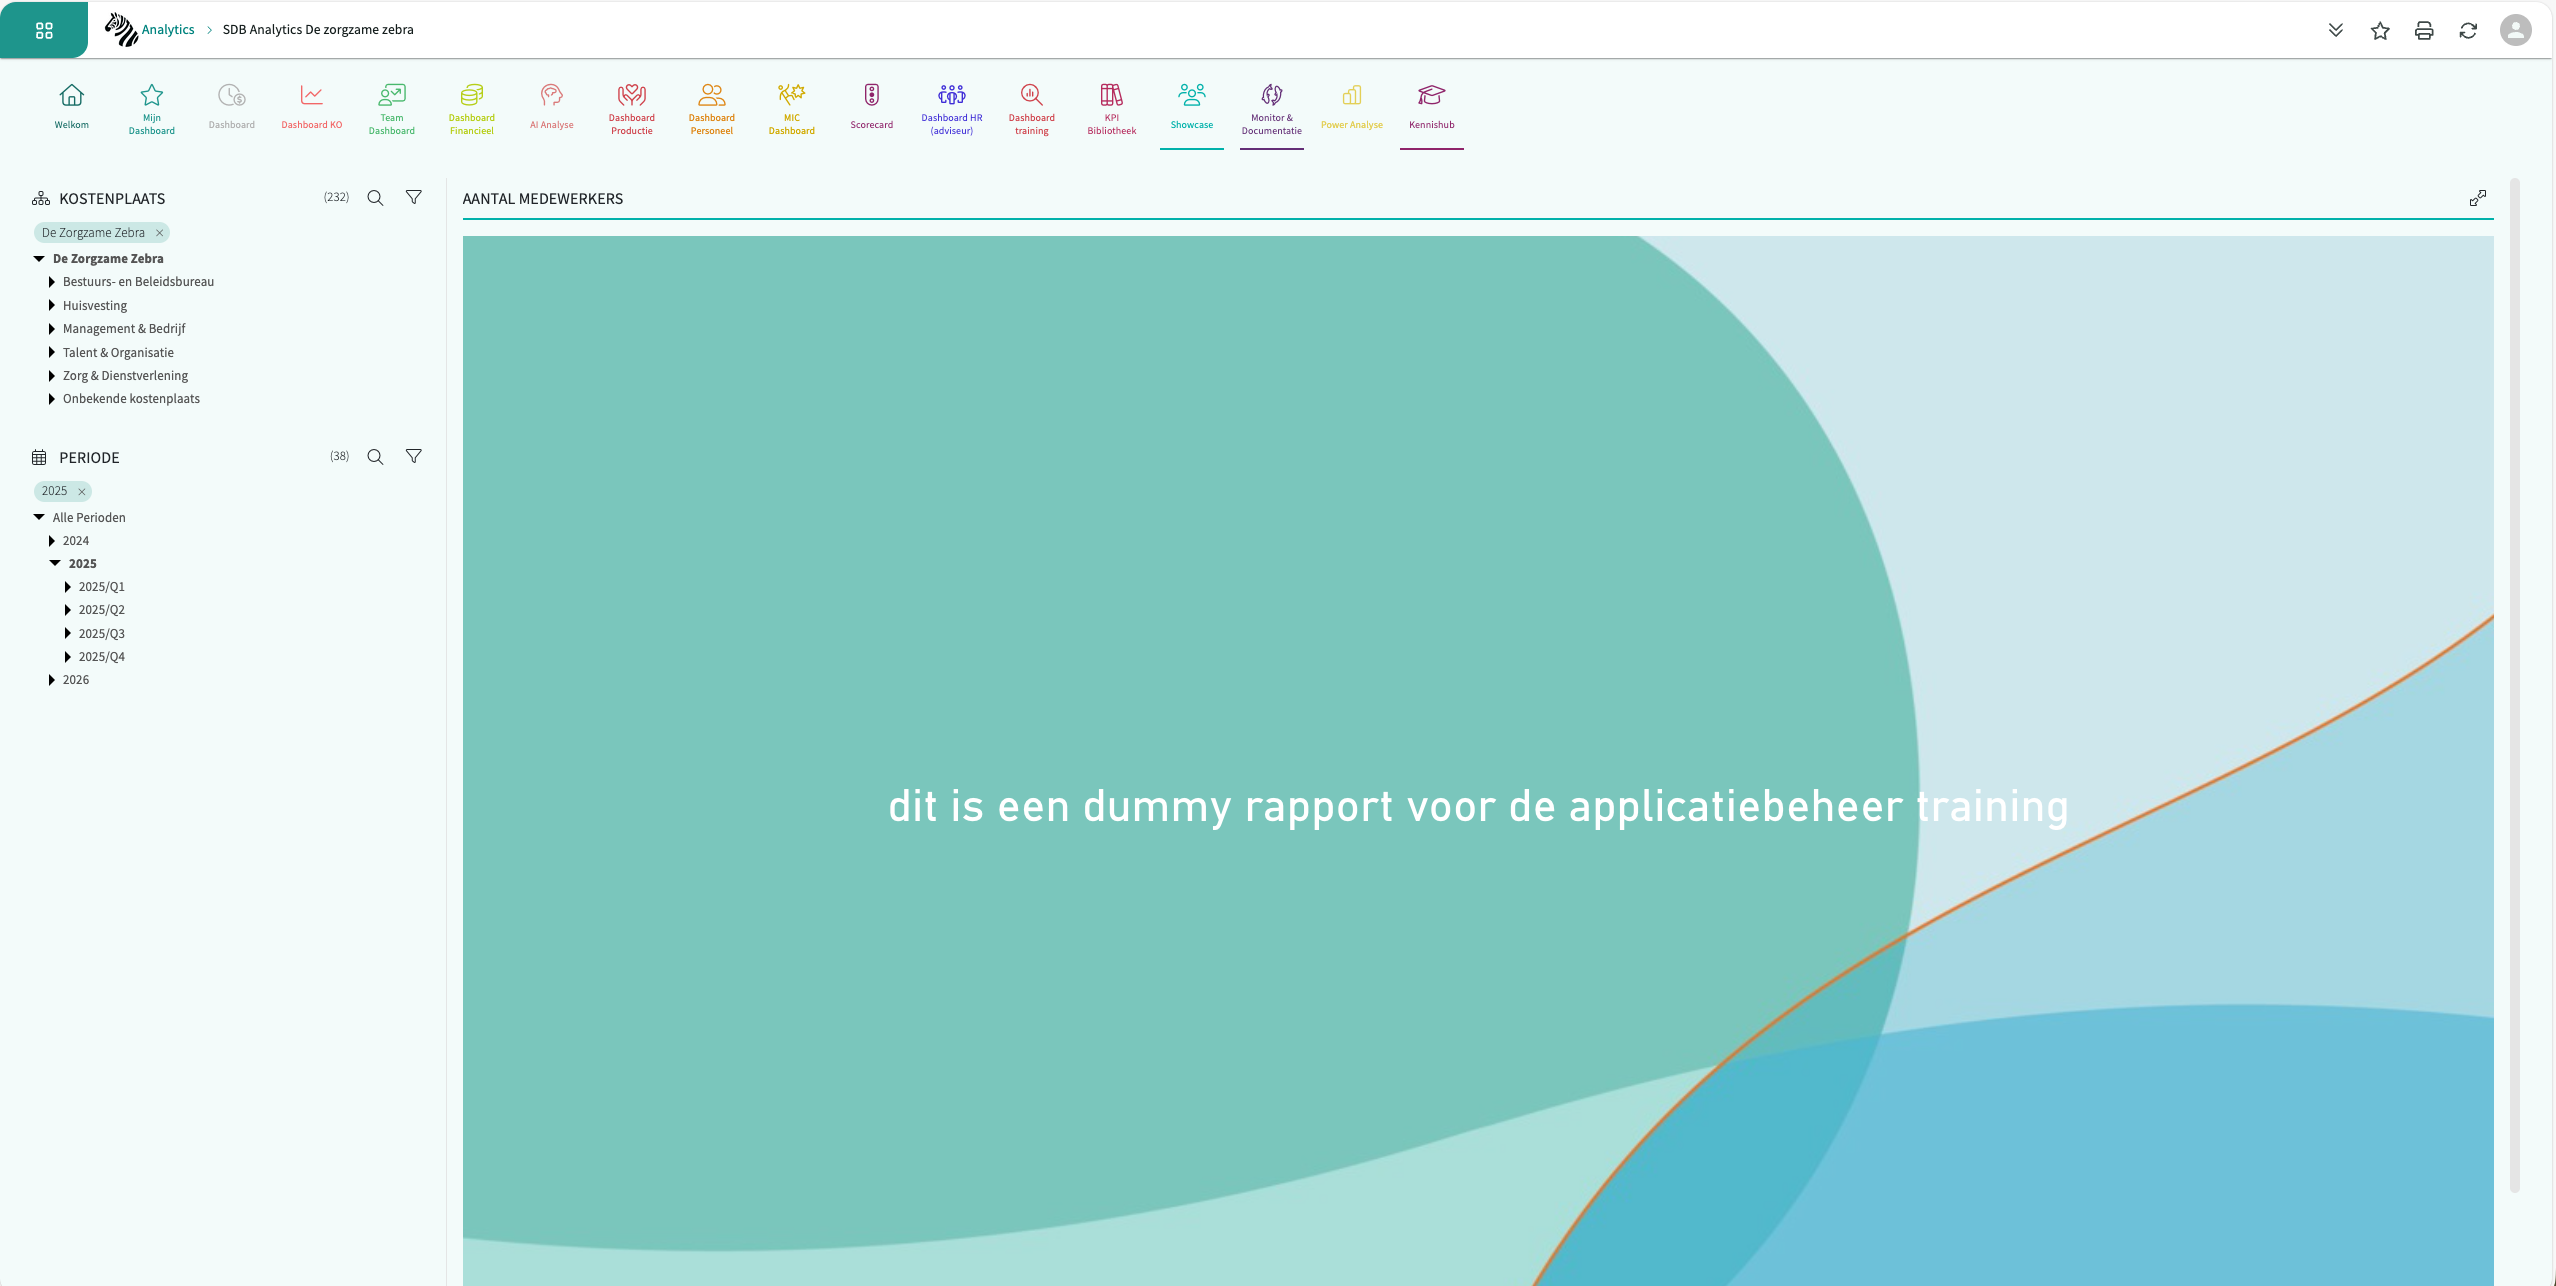Viewport: 2556px width, 1286px height.
Task: Open the Welkom home icon
Action: pos(71,96)
